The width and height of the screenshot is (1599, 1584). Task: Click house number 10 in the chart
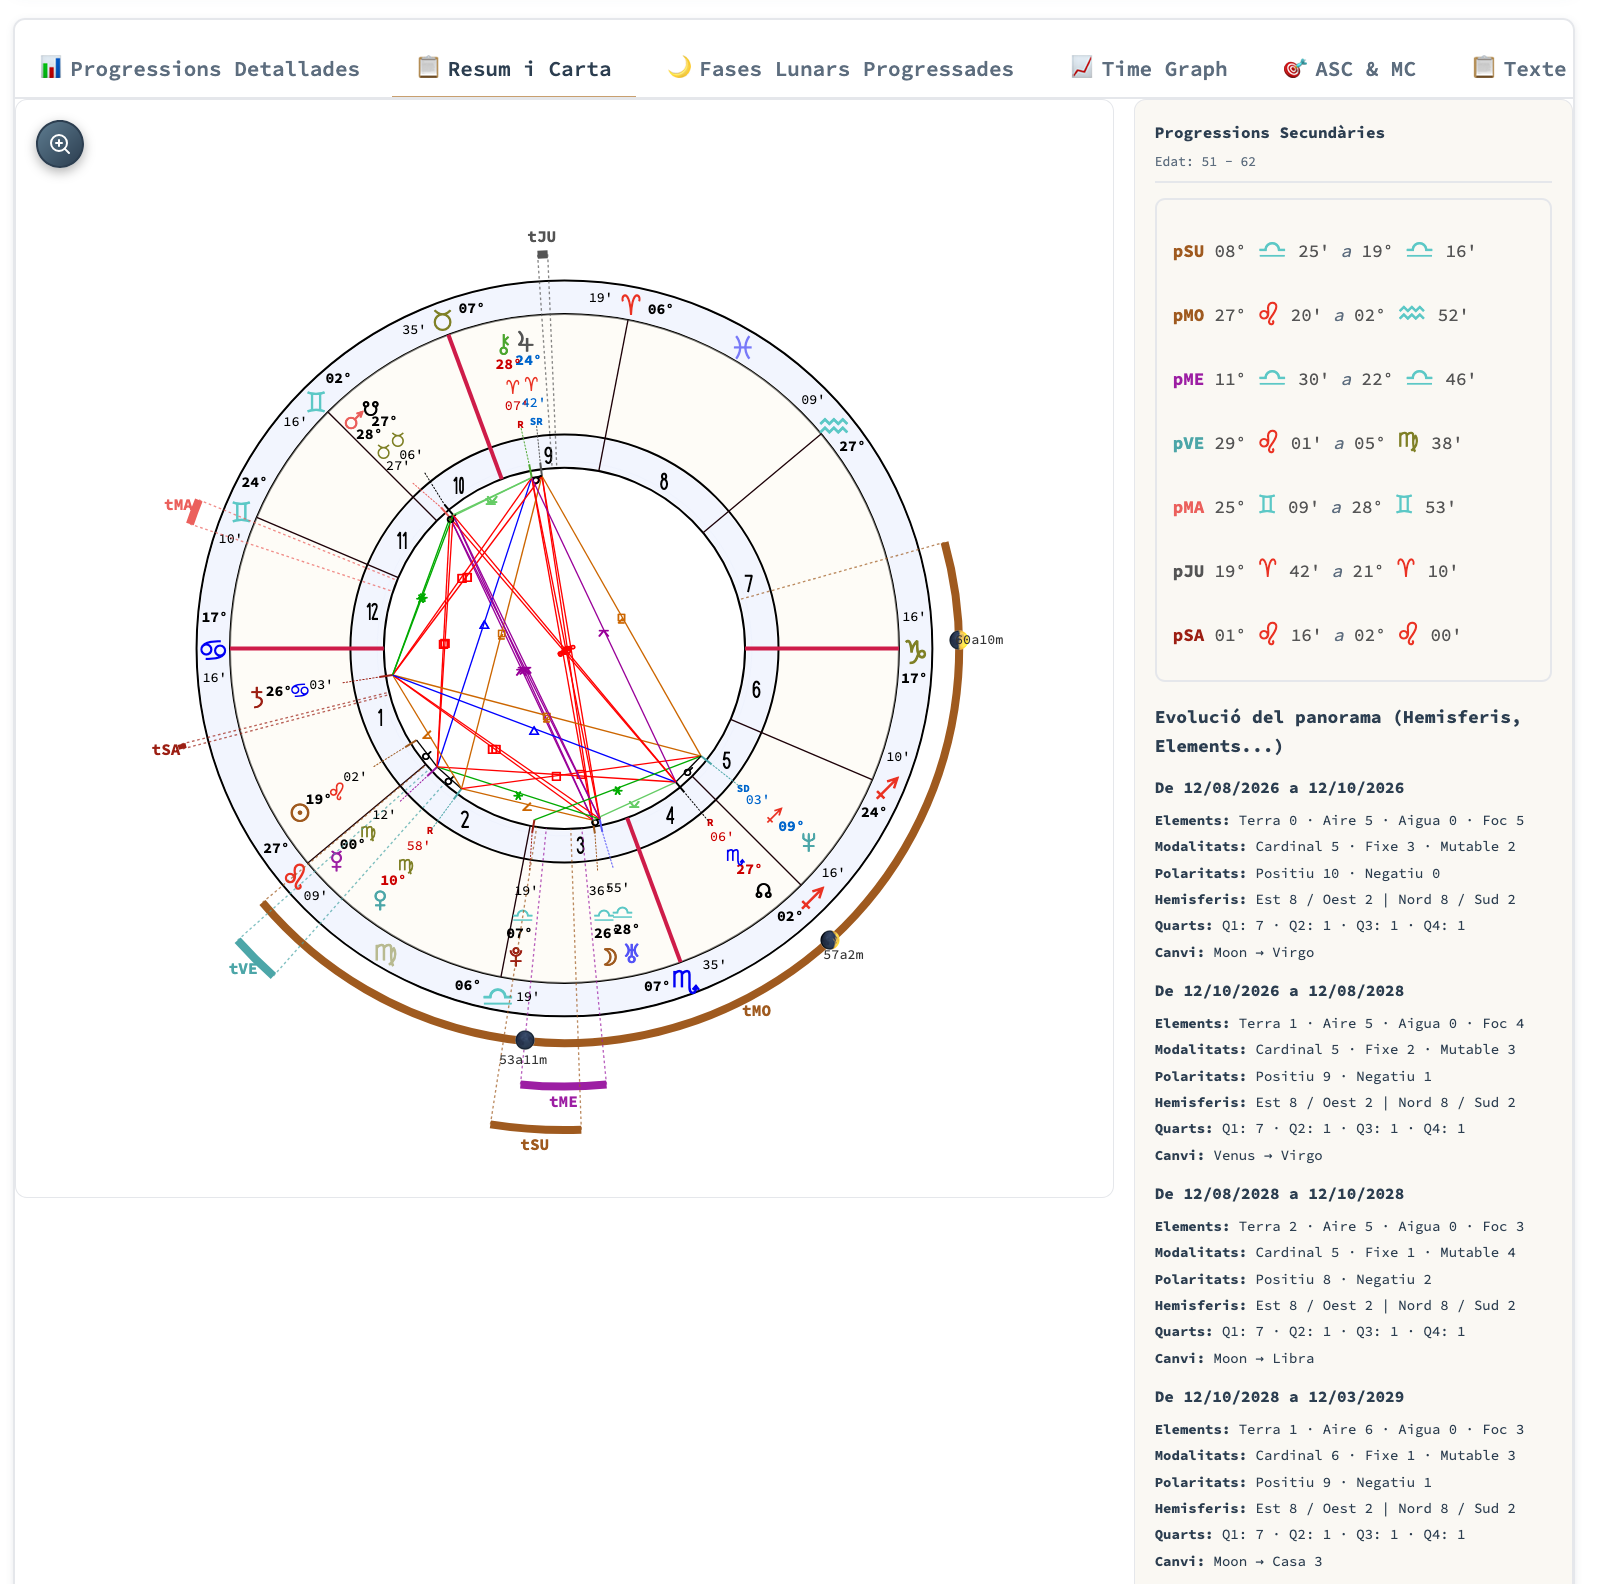(x=459, y=486)
